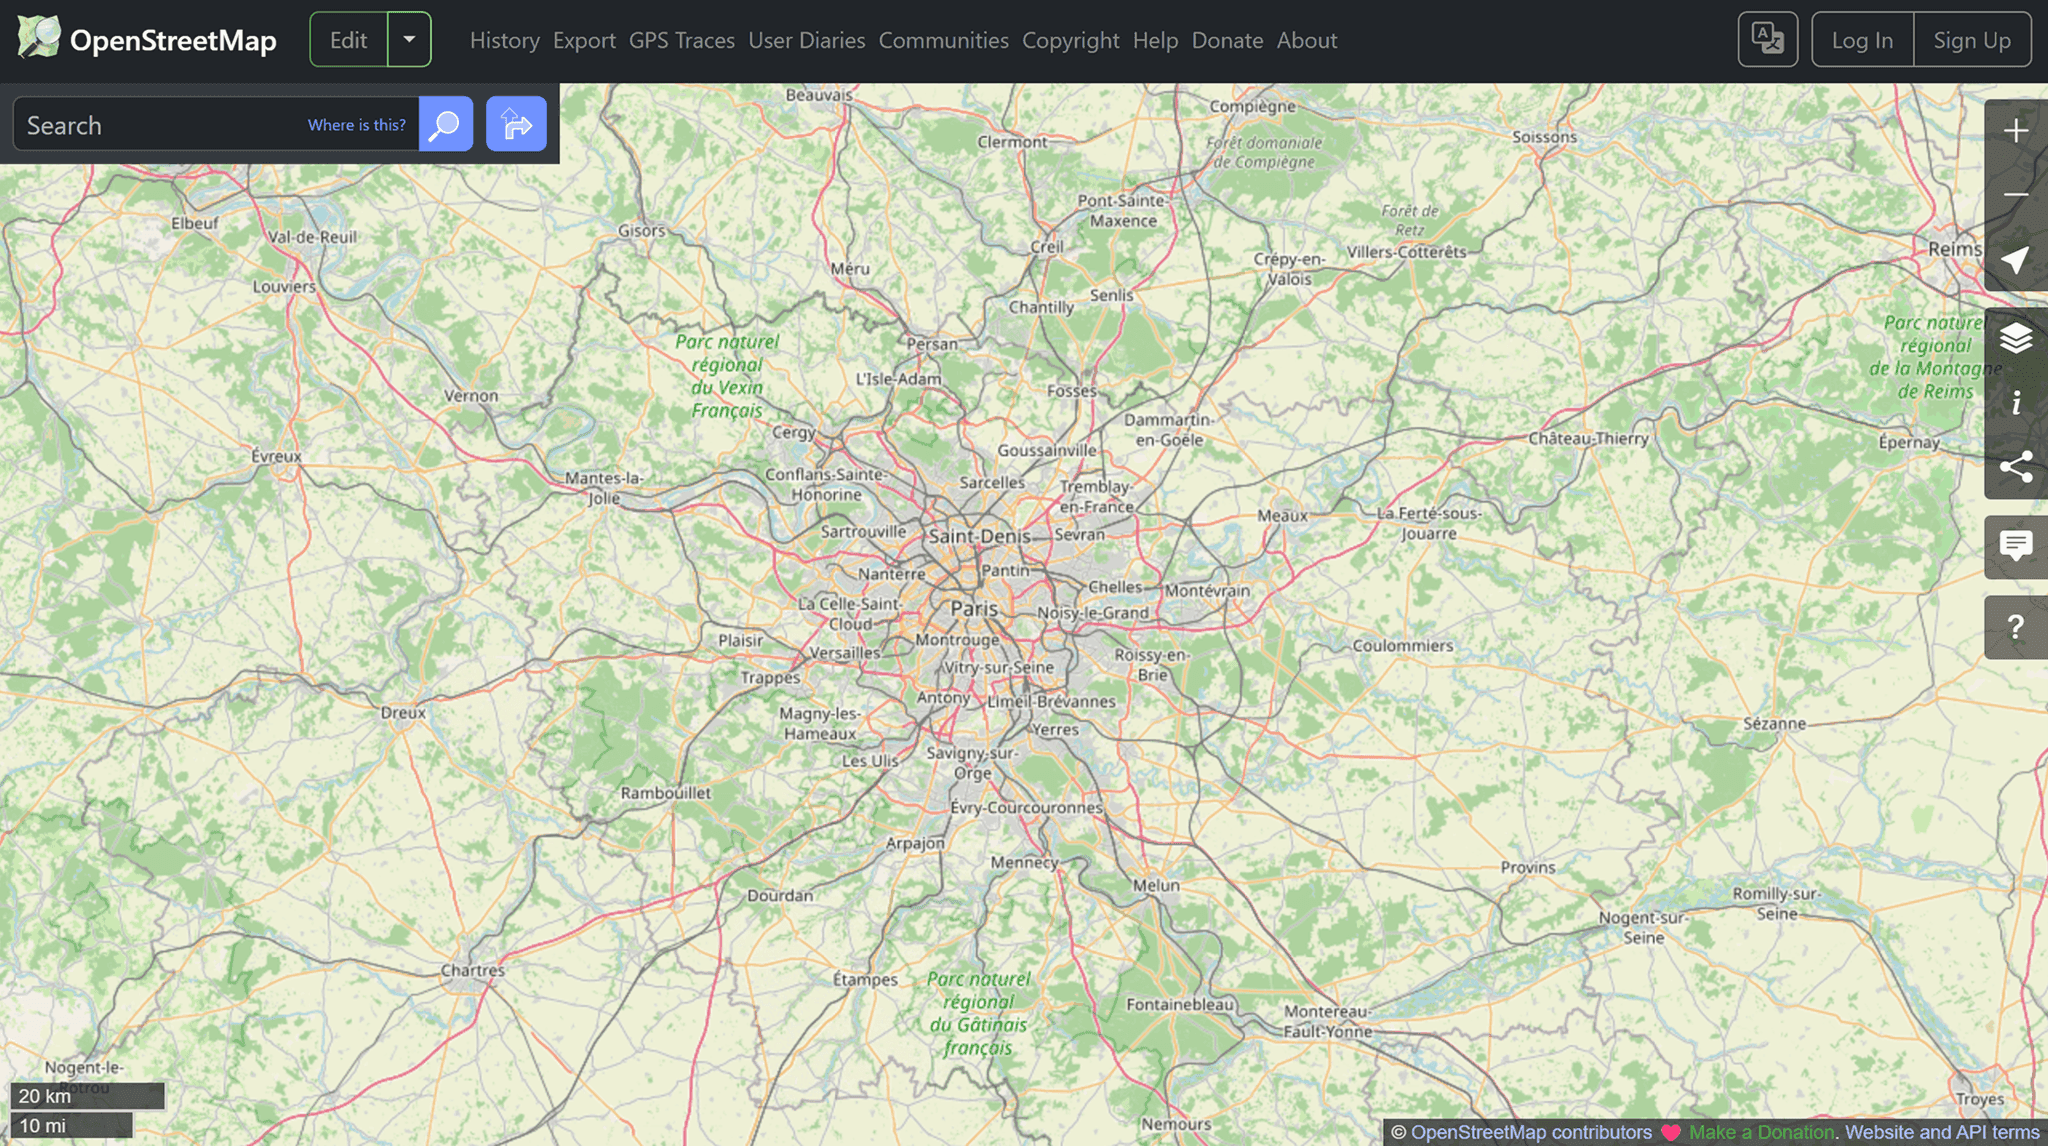Open the share panel icon
Viewport: 2048px width, 1146px height.
pos(2015,467)
